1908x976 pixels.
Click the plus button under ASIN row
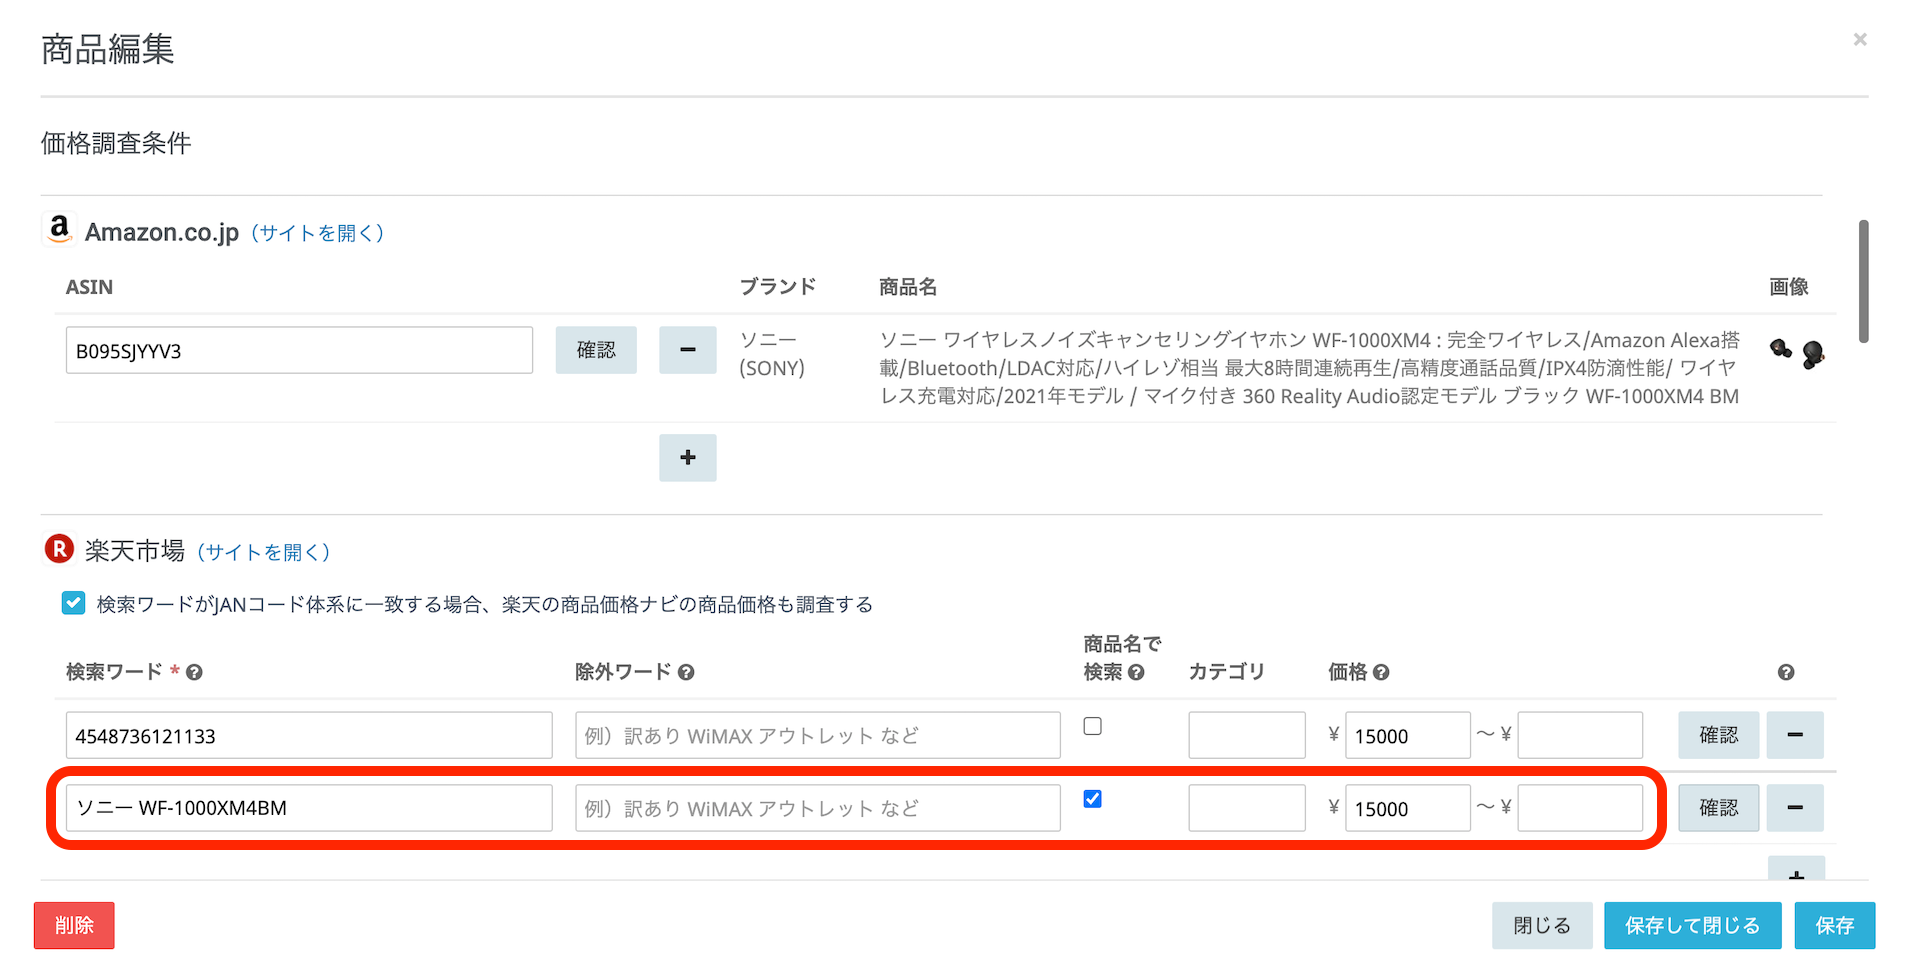pyautogui.click(x=687, y=458)
